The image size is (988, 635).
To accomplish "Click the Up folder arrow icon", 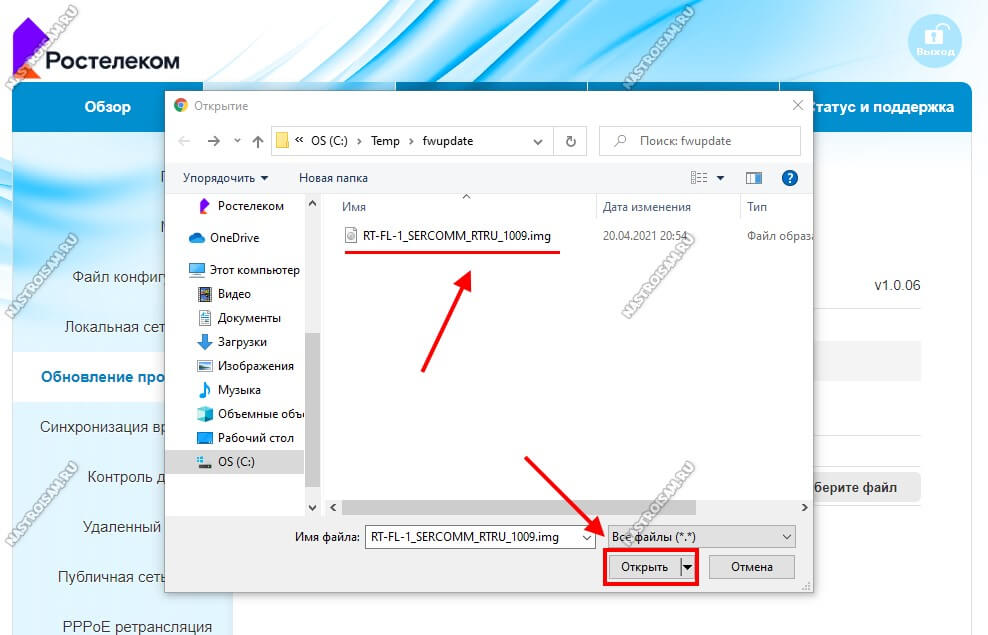I will [258, 141].
